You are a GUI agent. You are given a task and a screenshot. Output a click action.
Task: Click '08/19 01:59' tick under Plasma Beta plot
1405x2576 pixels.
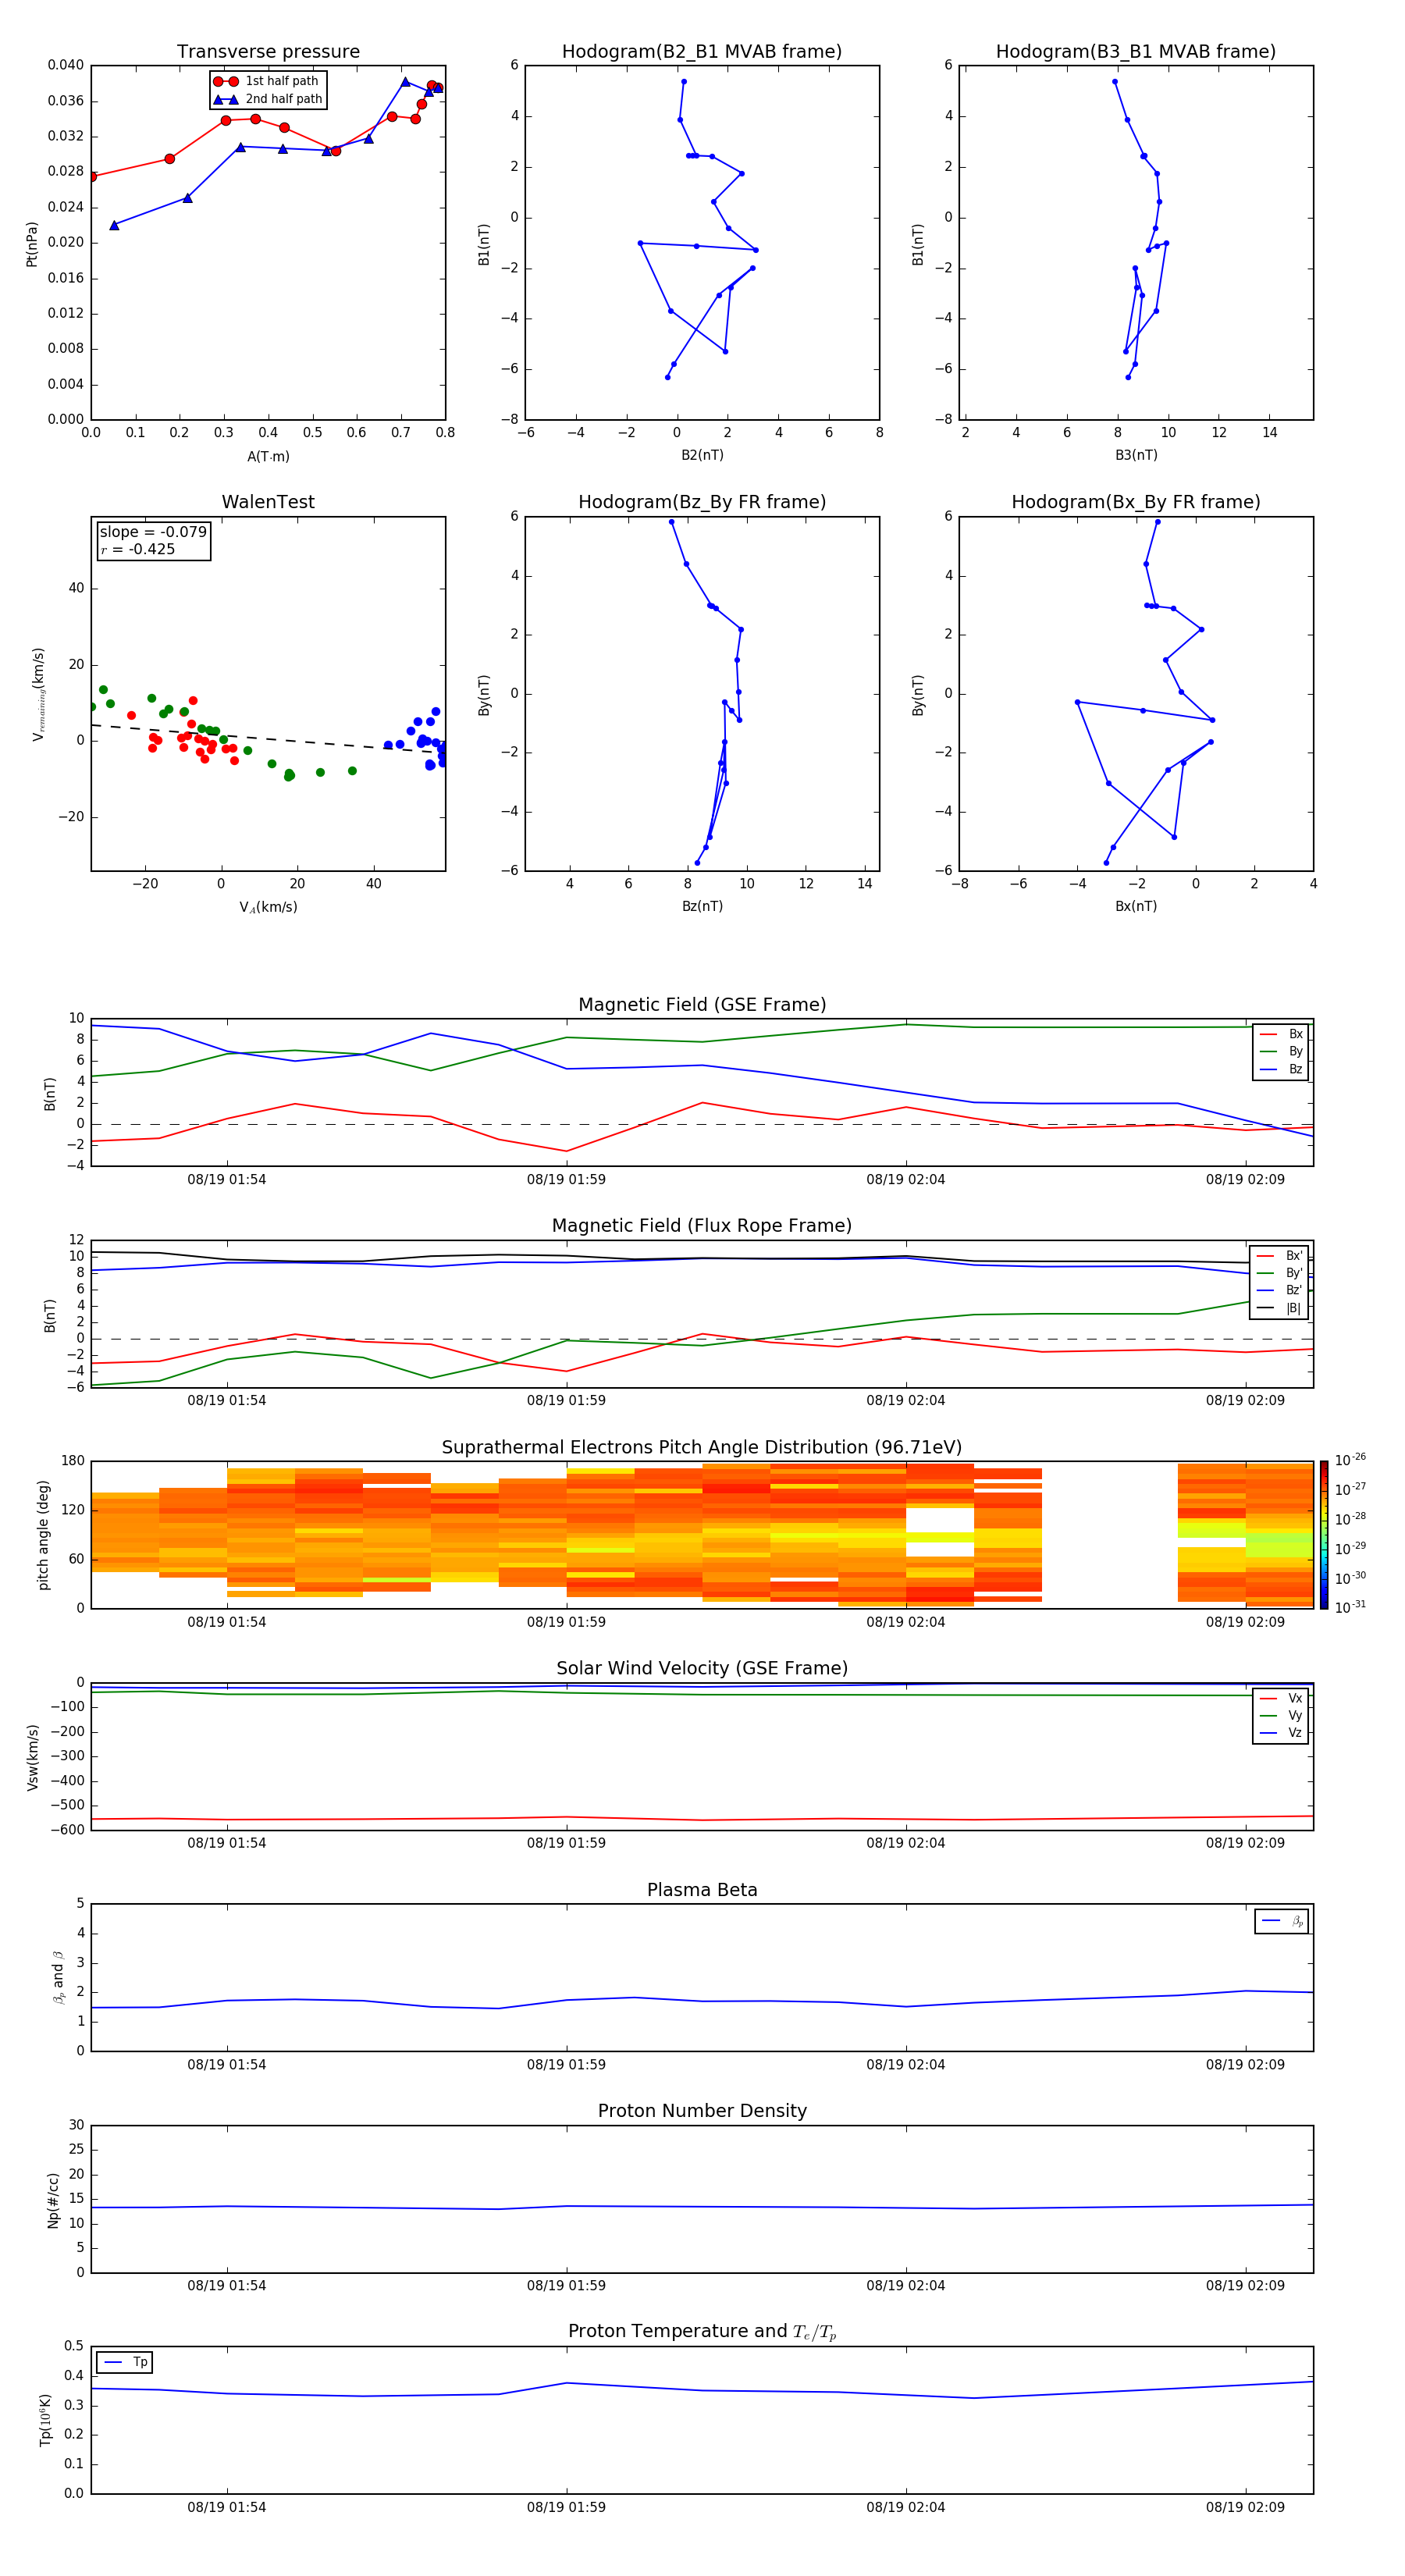[x=566, y=2065]
